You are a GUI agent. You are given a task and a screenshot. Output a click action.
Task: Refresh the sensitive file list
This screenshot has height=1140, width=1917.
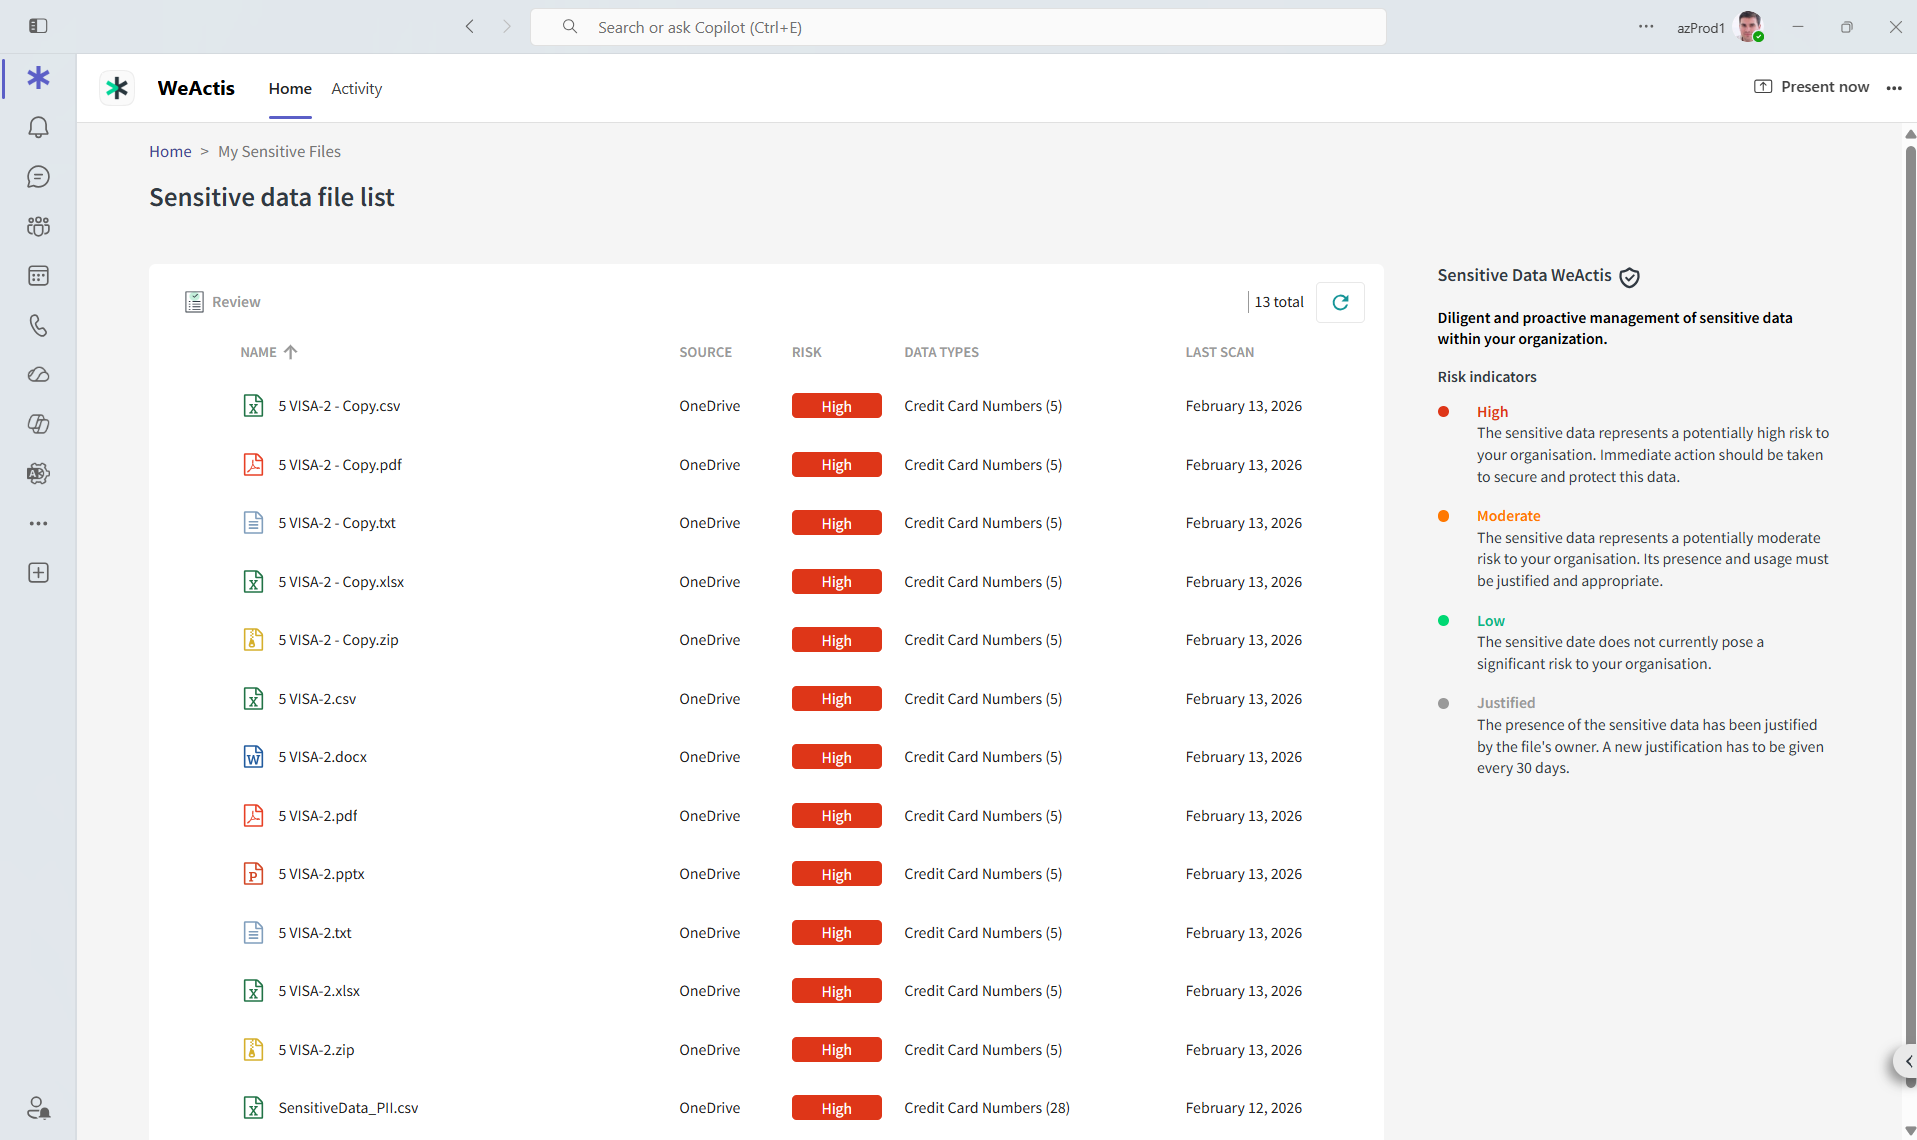(x=1340, y=302)
